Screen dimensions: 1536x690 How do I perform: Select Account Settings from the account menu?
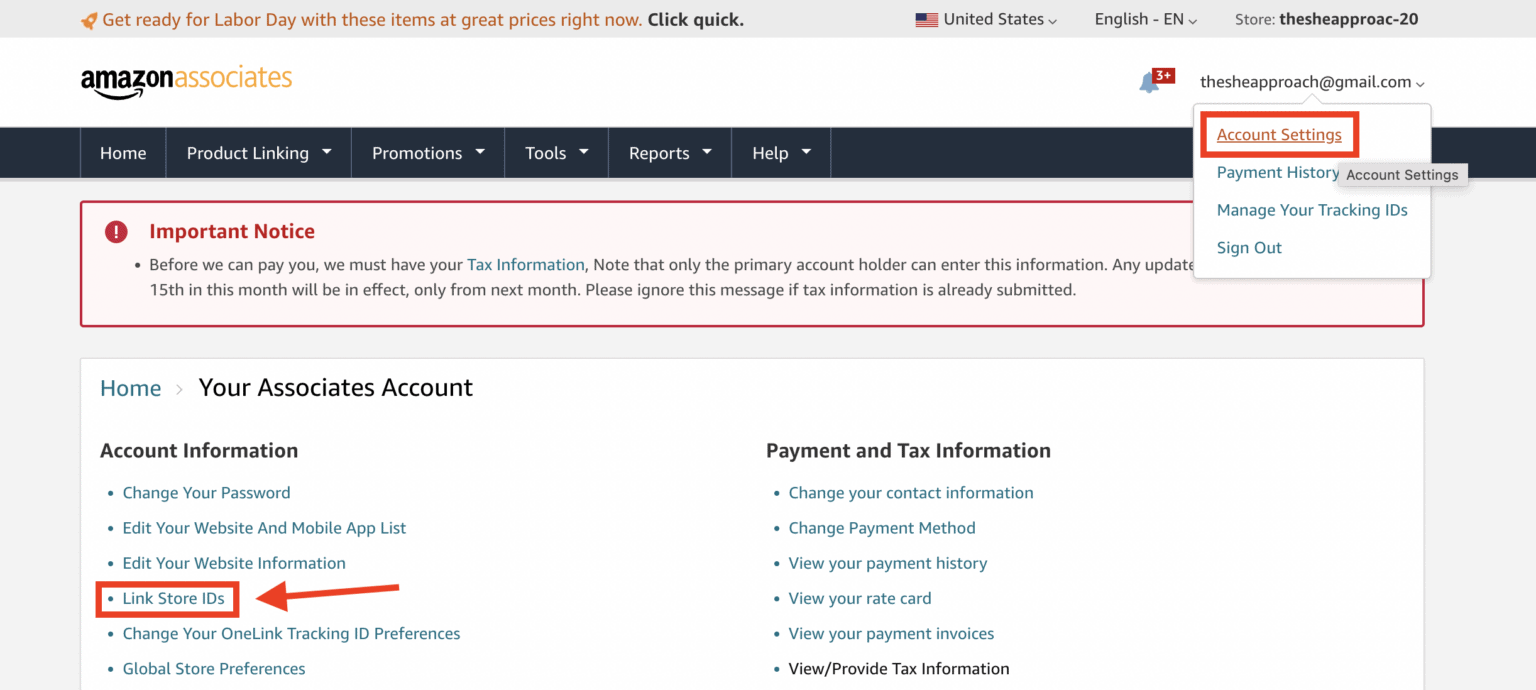tap(1279, 134)
